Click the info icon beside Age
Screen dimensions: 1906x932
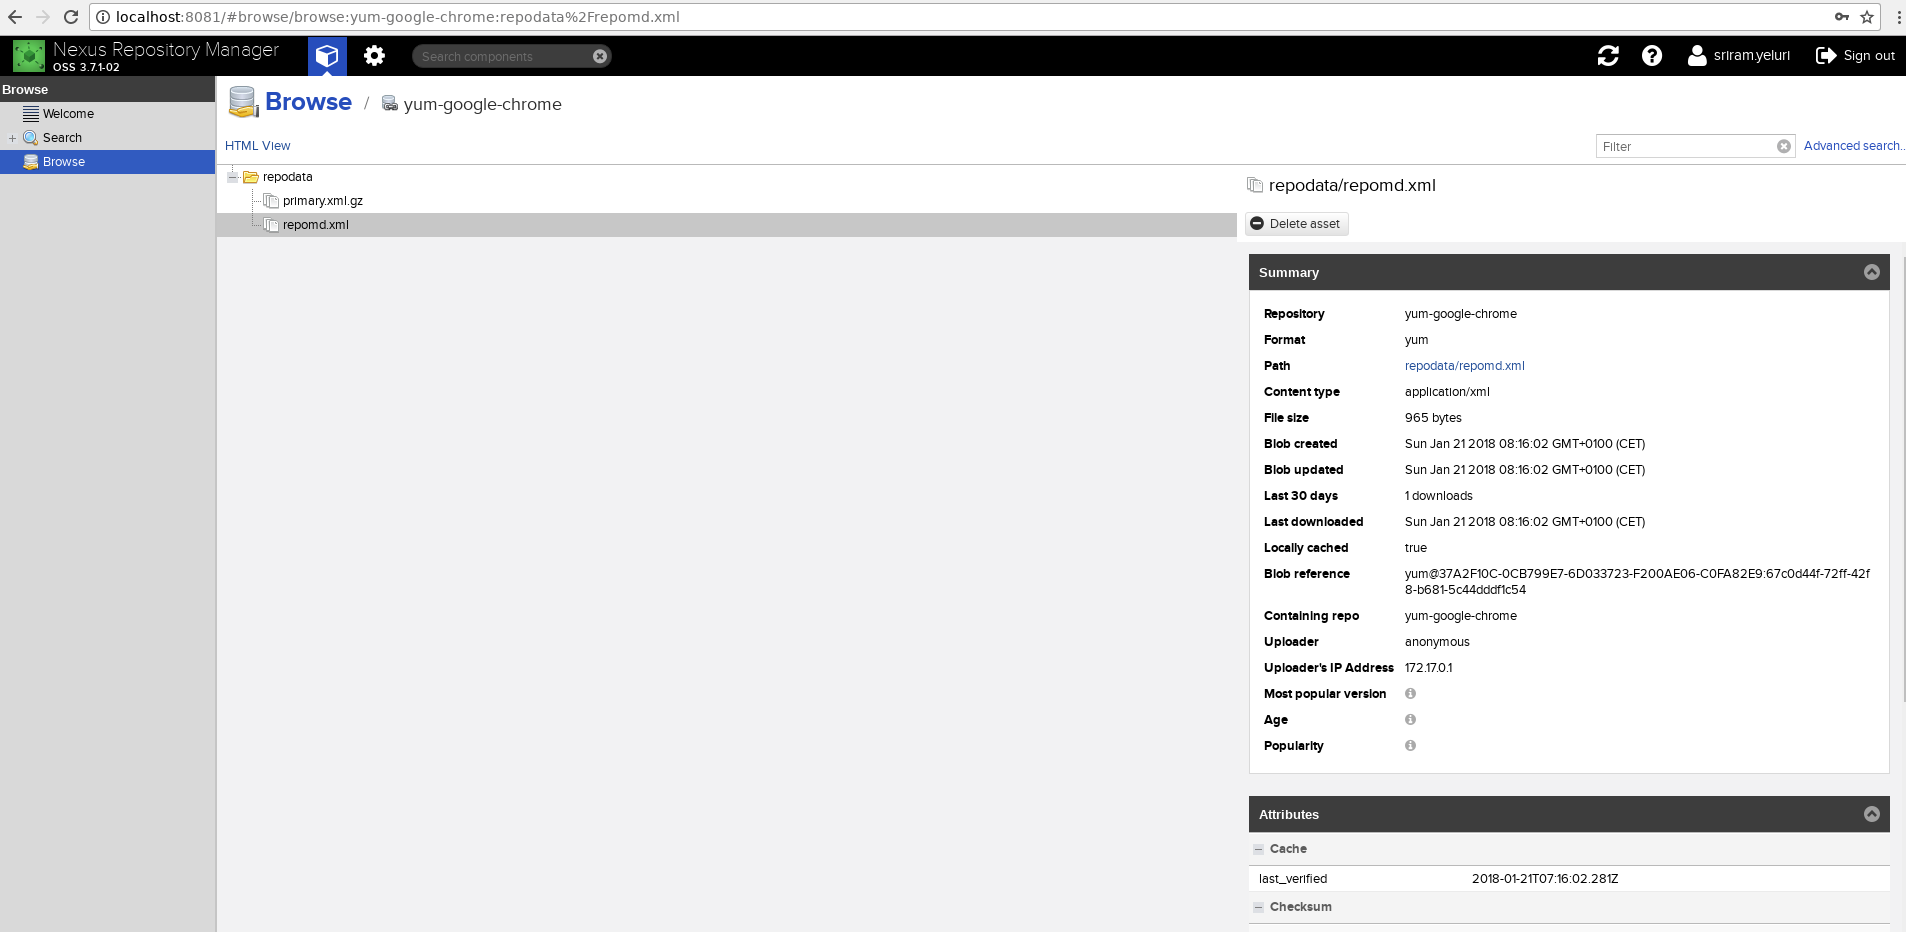[1411, 720]
